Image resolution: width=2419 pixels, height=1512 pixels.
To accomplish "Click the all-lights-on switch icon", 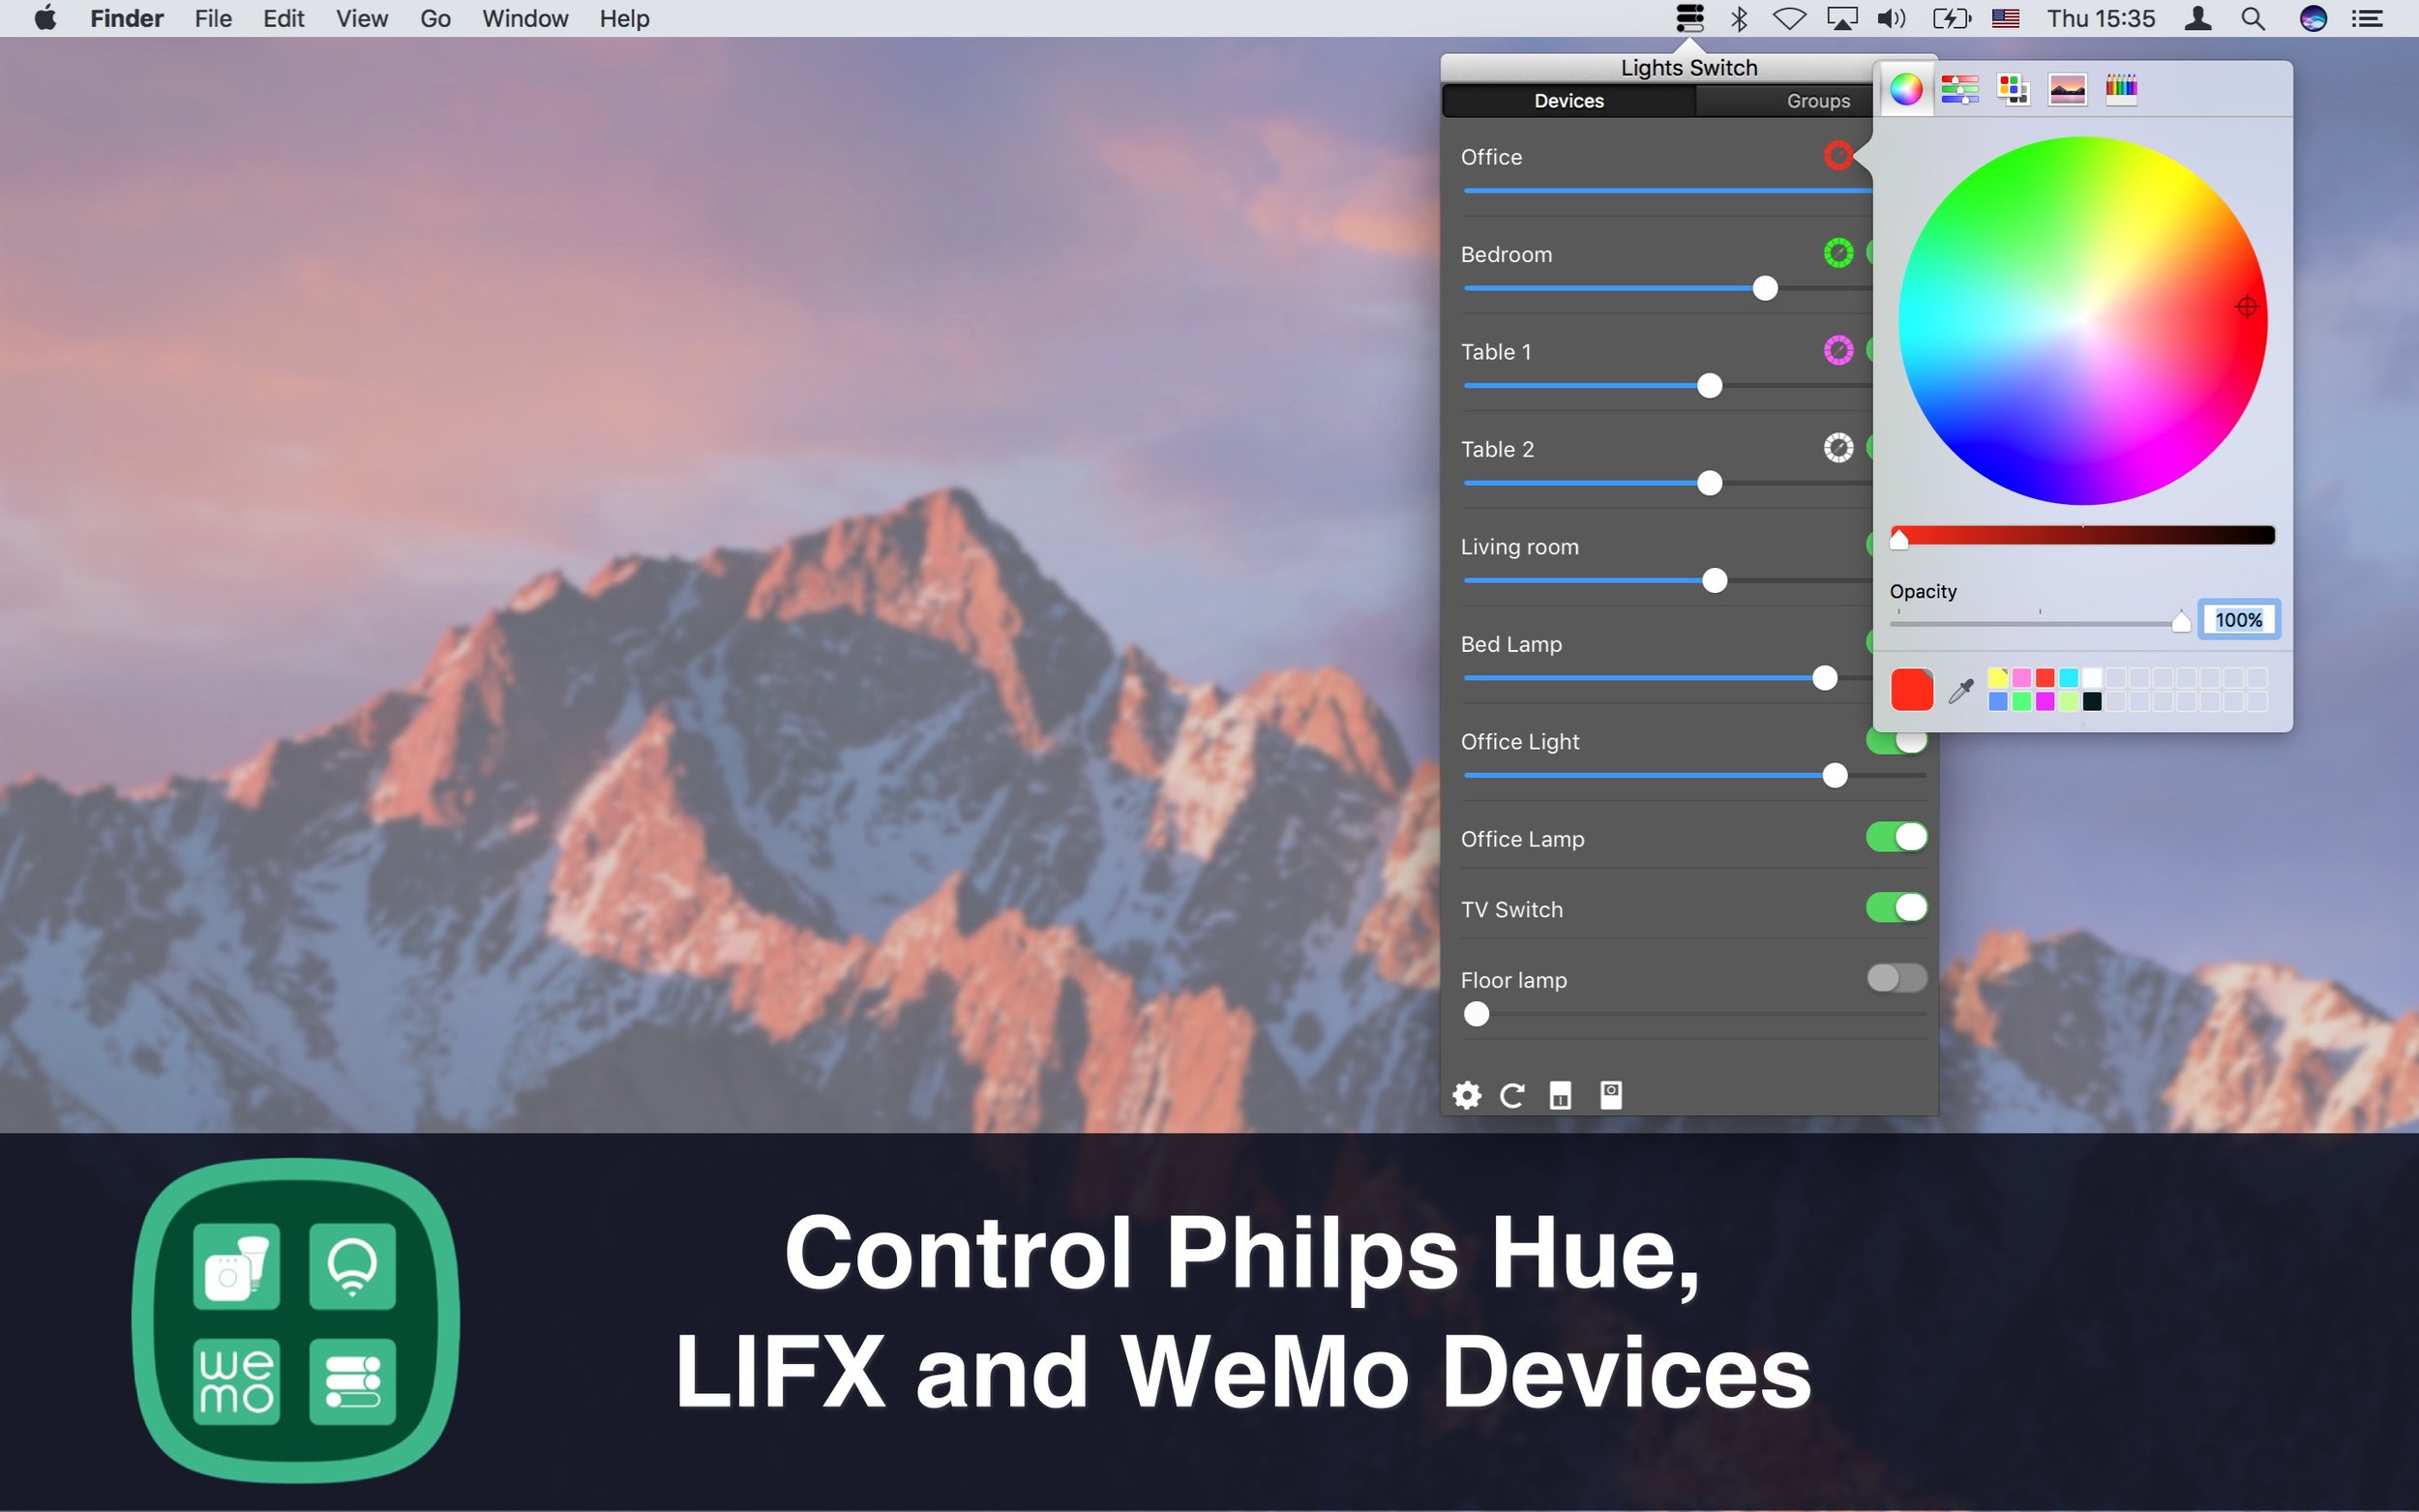I will [x=1560, y=1095].
